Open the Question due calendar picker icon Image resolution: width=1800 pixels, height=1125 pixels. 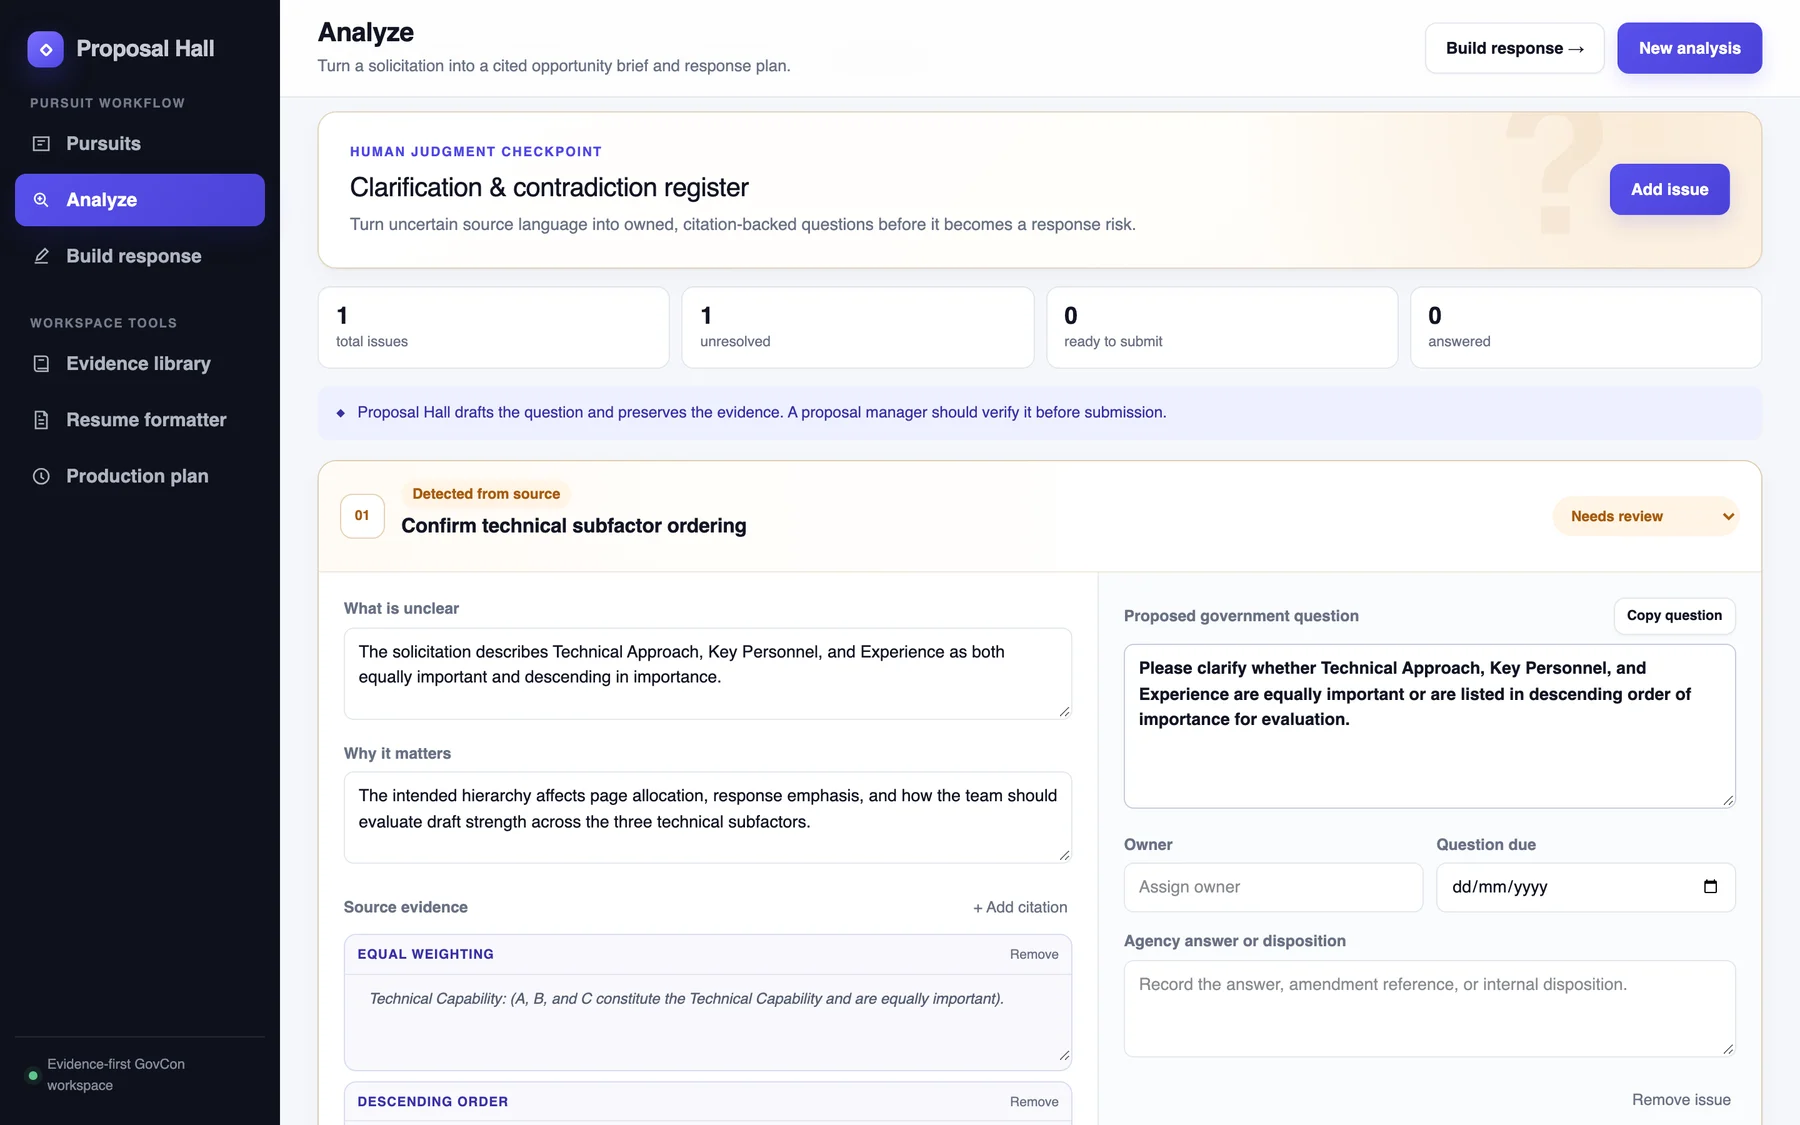[x=1710, y=887]
